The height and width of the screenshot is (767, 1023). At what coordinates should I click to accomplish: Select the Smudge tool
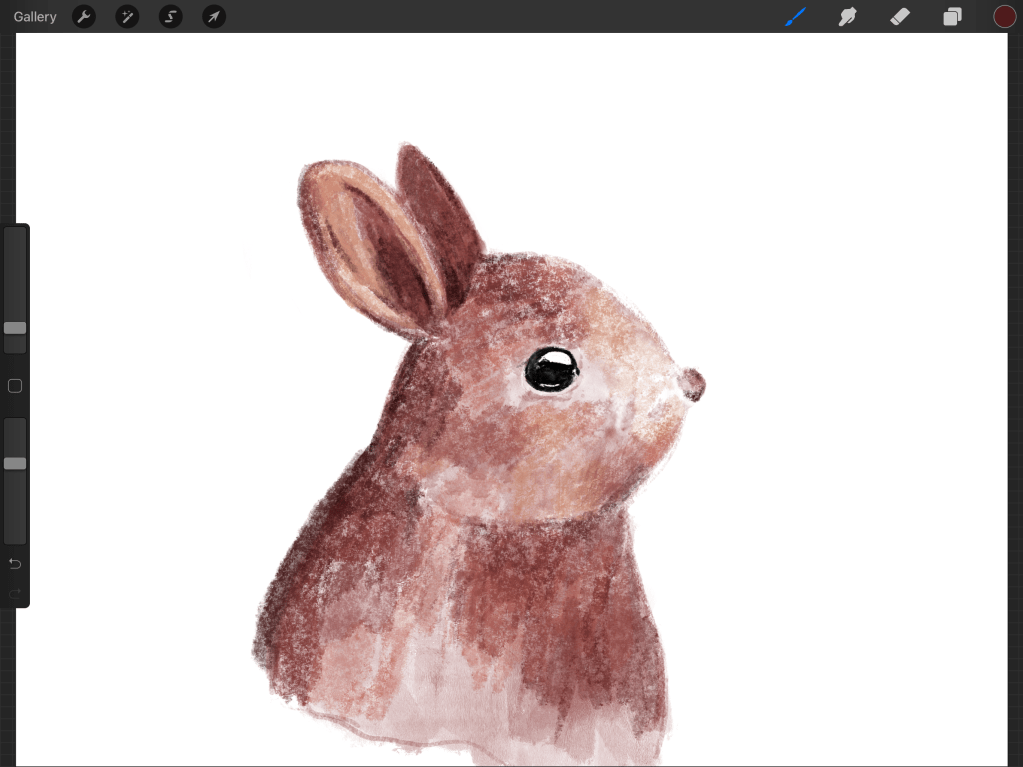pos(848,17)
